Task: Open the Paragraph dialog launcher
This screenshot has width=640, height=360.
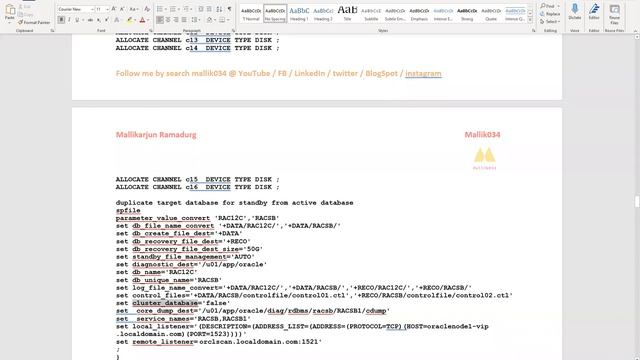Action: click(233, 31)
